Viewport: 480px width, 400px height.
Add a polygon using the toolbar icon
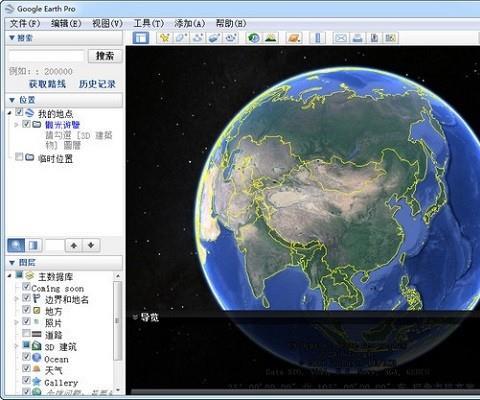181,38
